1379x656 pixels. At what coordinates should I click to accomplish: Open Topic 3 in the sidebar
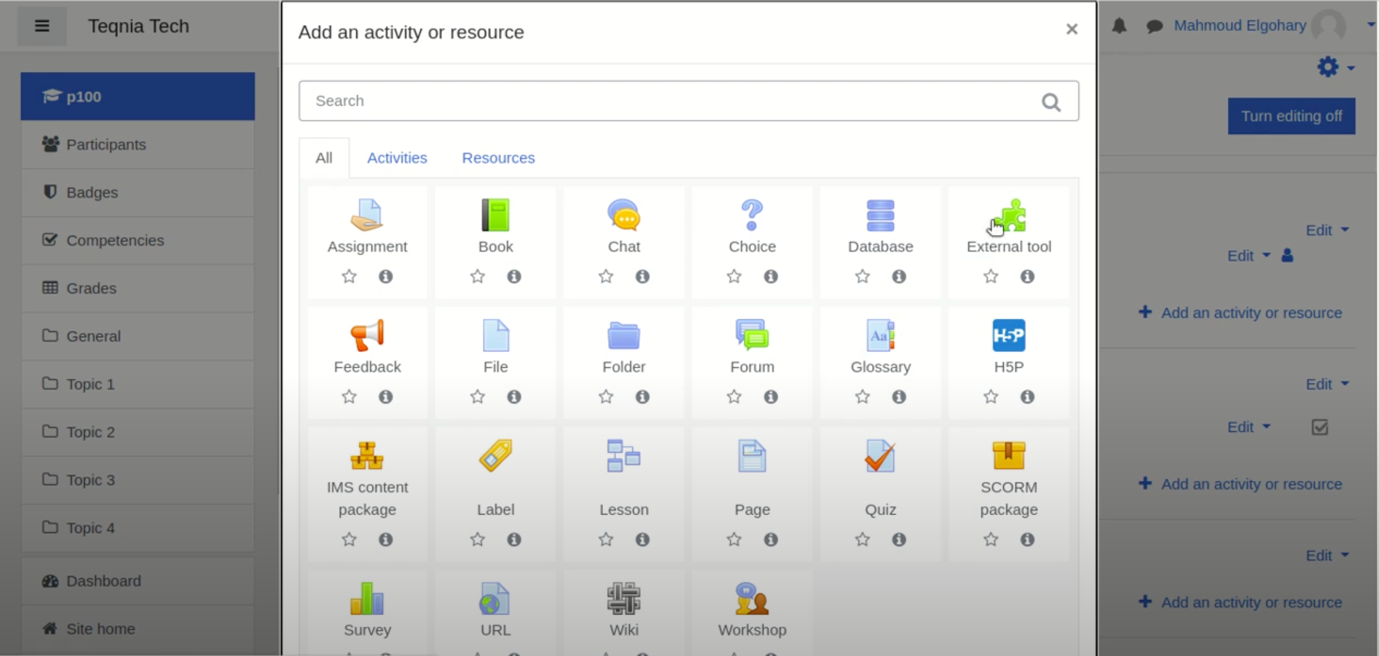coord(138,480)
